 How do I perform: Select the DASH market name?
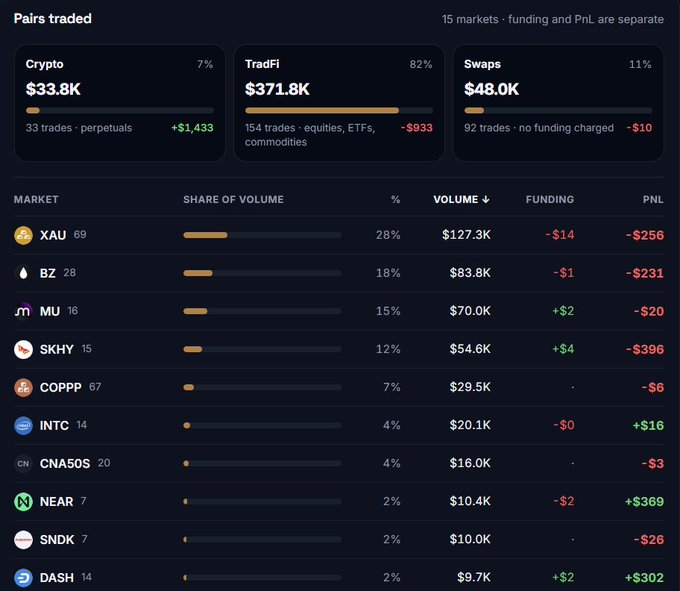point(57,578)
